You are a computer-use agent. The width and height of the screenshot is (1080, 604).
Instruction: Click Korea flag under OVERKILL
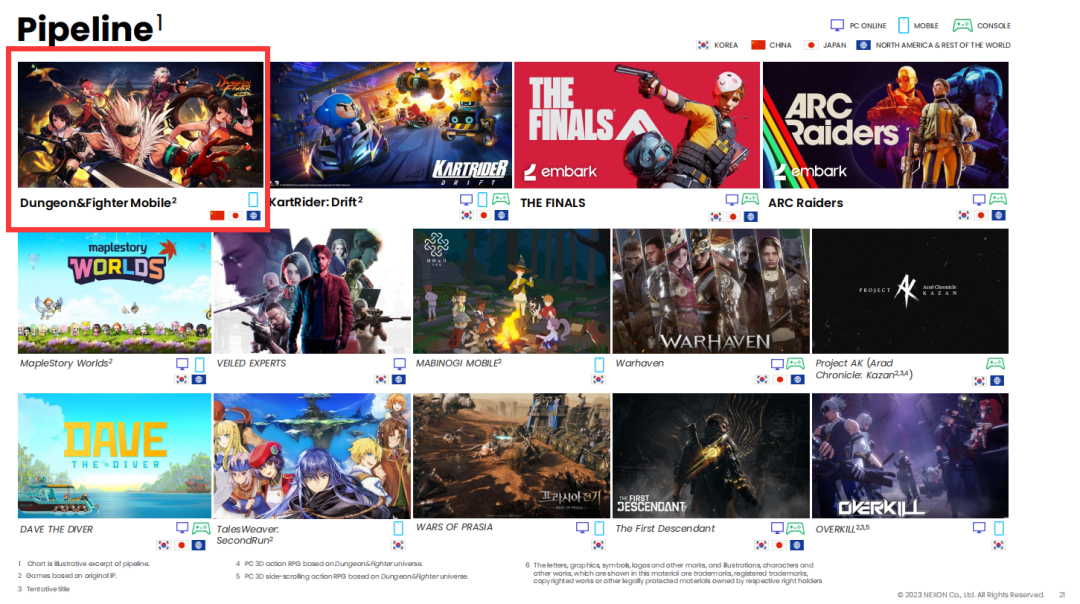click(999, 545)
